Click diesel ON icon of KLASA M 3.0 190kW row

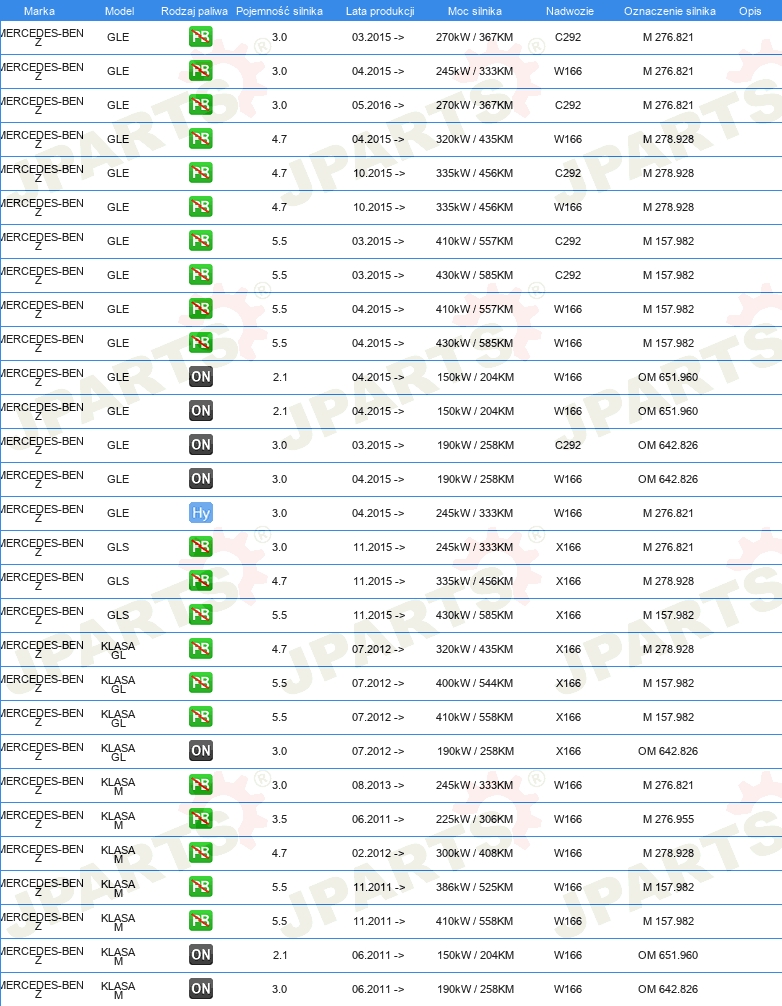pyautogui.click(x=201, y=989)
